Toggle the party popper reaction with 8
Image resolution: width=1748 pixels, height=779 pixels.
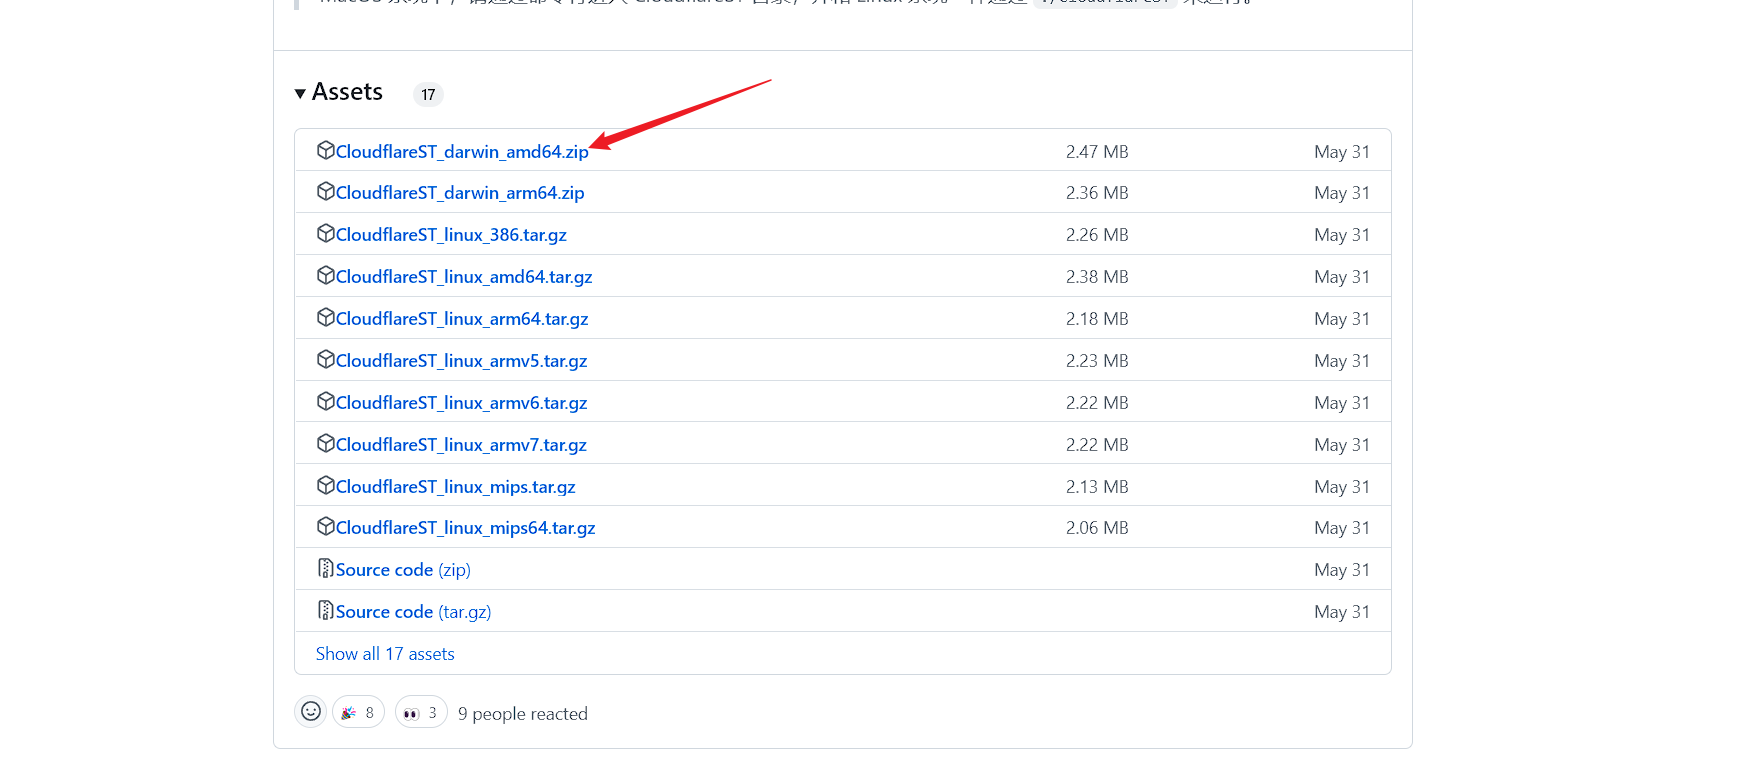tap(358, 712)
